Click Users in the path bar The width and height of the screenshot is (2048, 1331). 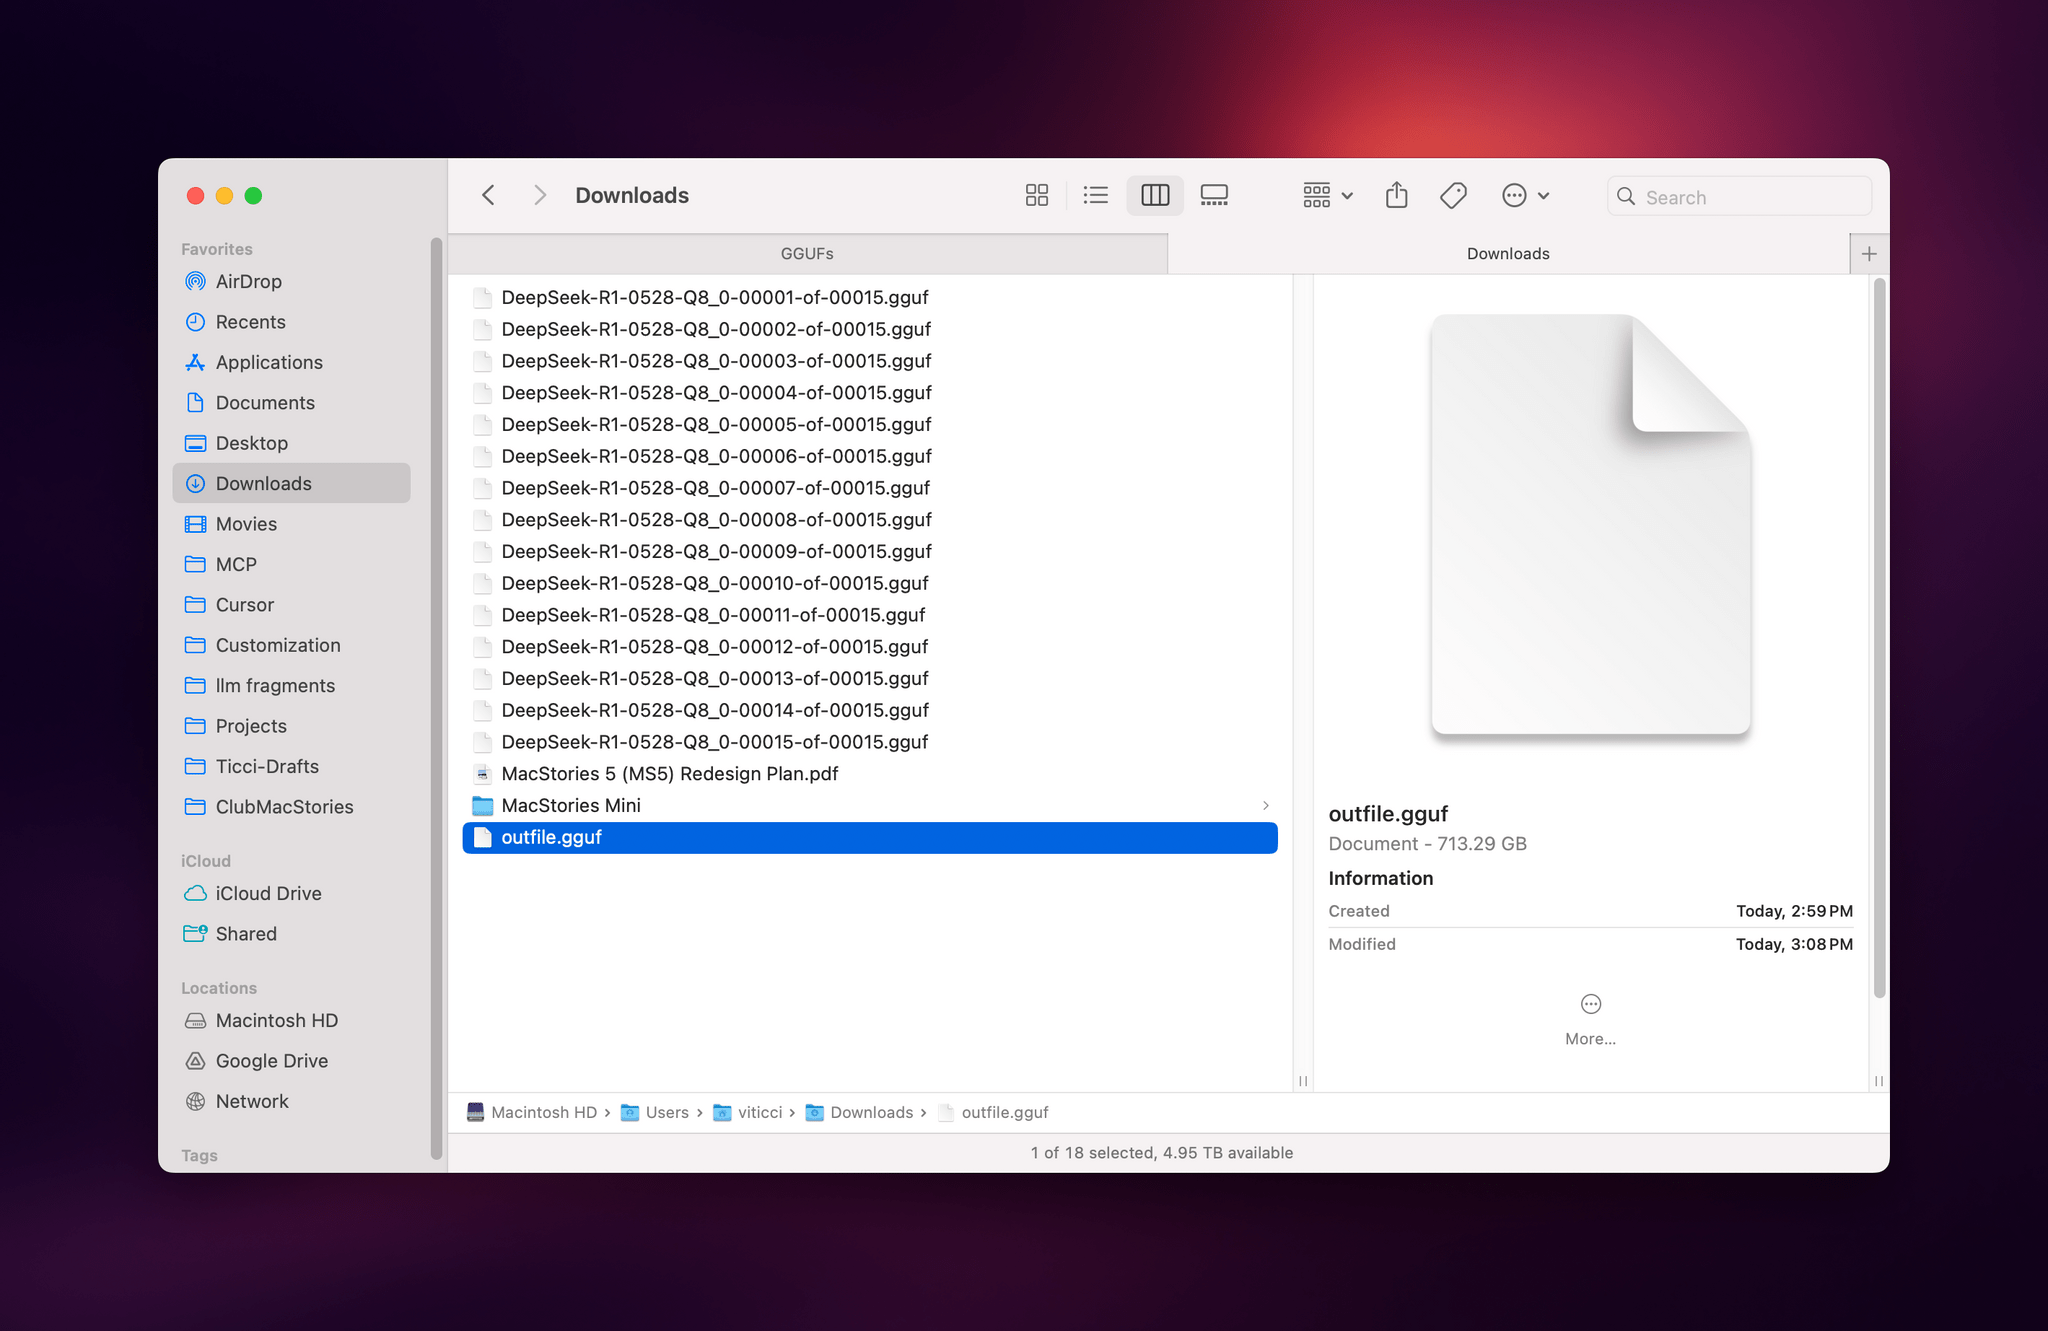[655, 1112]
